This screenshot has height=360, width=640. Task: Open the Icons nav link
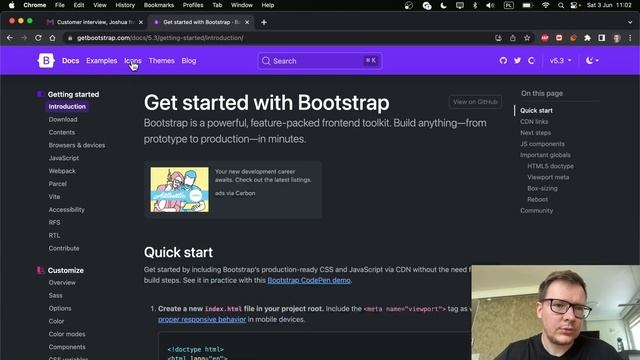click(x=133, y=60)
